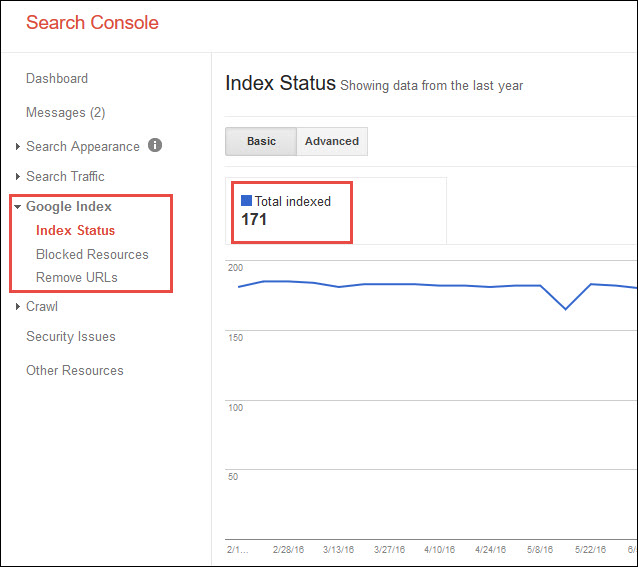Click the 3/27/16 axis date label
The height and width of the screenshot is (567, 638).
point(389,550)
